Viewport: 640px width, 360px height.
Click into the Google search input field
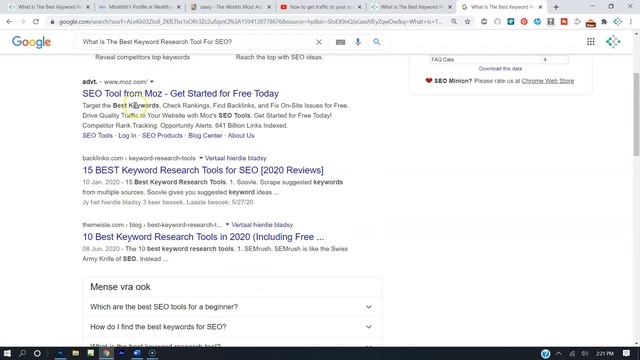(196, 42)
